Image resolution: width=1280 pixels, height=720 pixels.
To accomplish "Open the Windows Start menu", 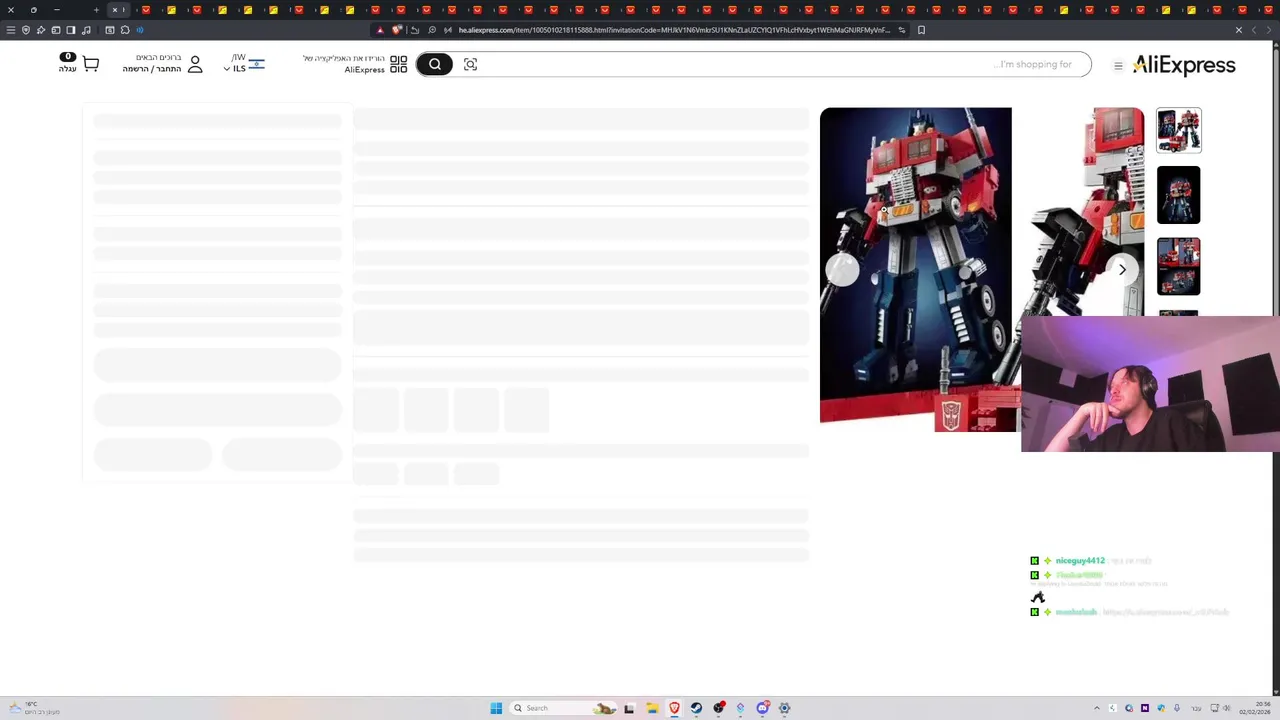I will tap(496, 708).
